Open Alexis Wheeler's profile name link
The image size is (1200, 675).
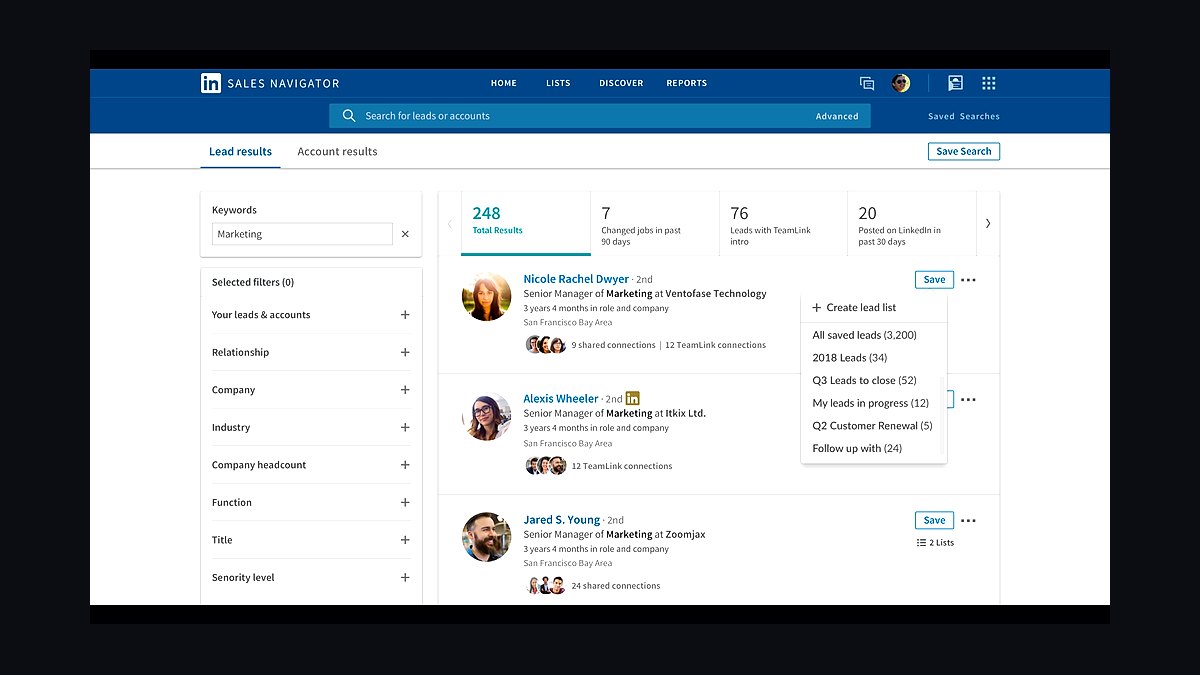click(561, 398)
